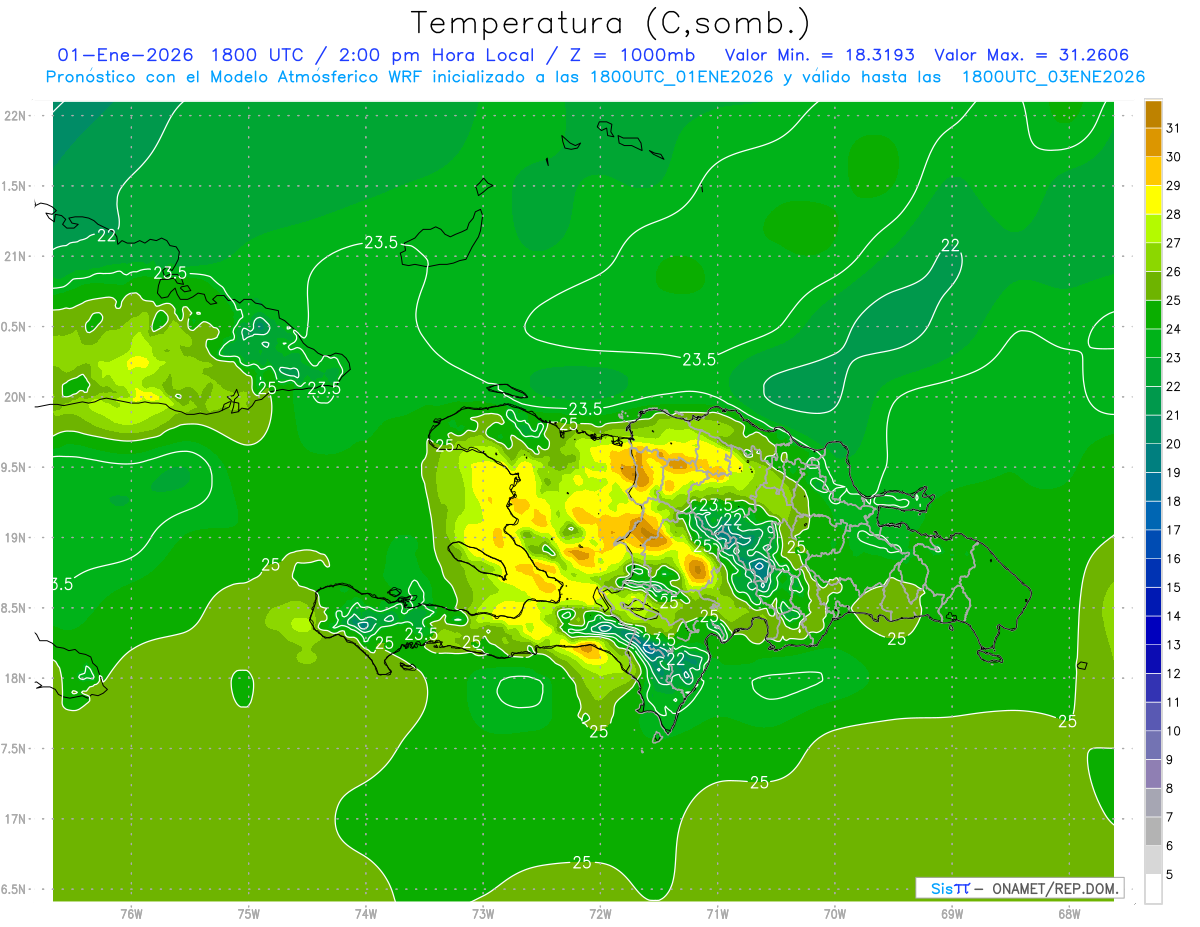
Task: Click the "20N" latitude axis label
Action: tap(16, 397)
